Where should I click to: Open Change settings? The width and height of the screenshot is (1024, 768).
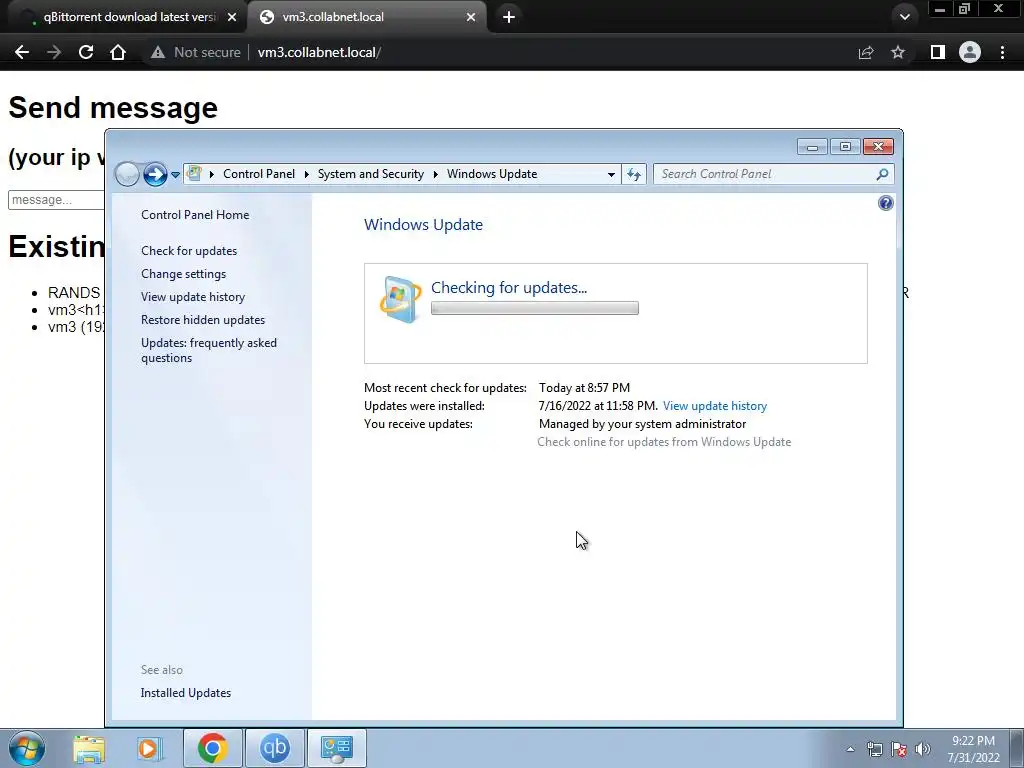pyautogui.click(x=184, y=274)
